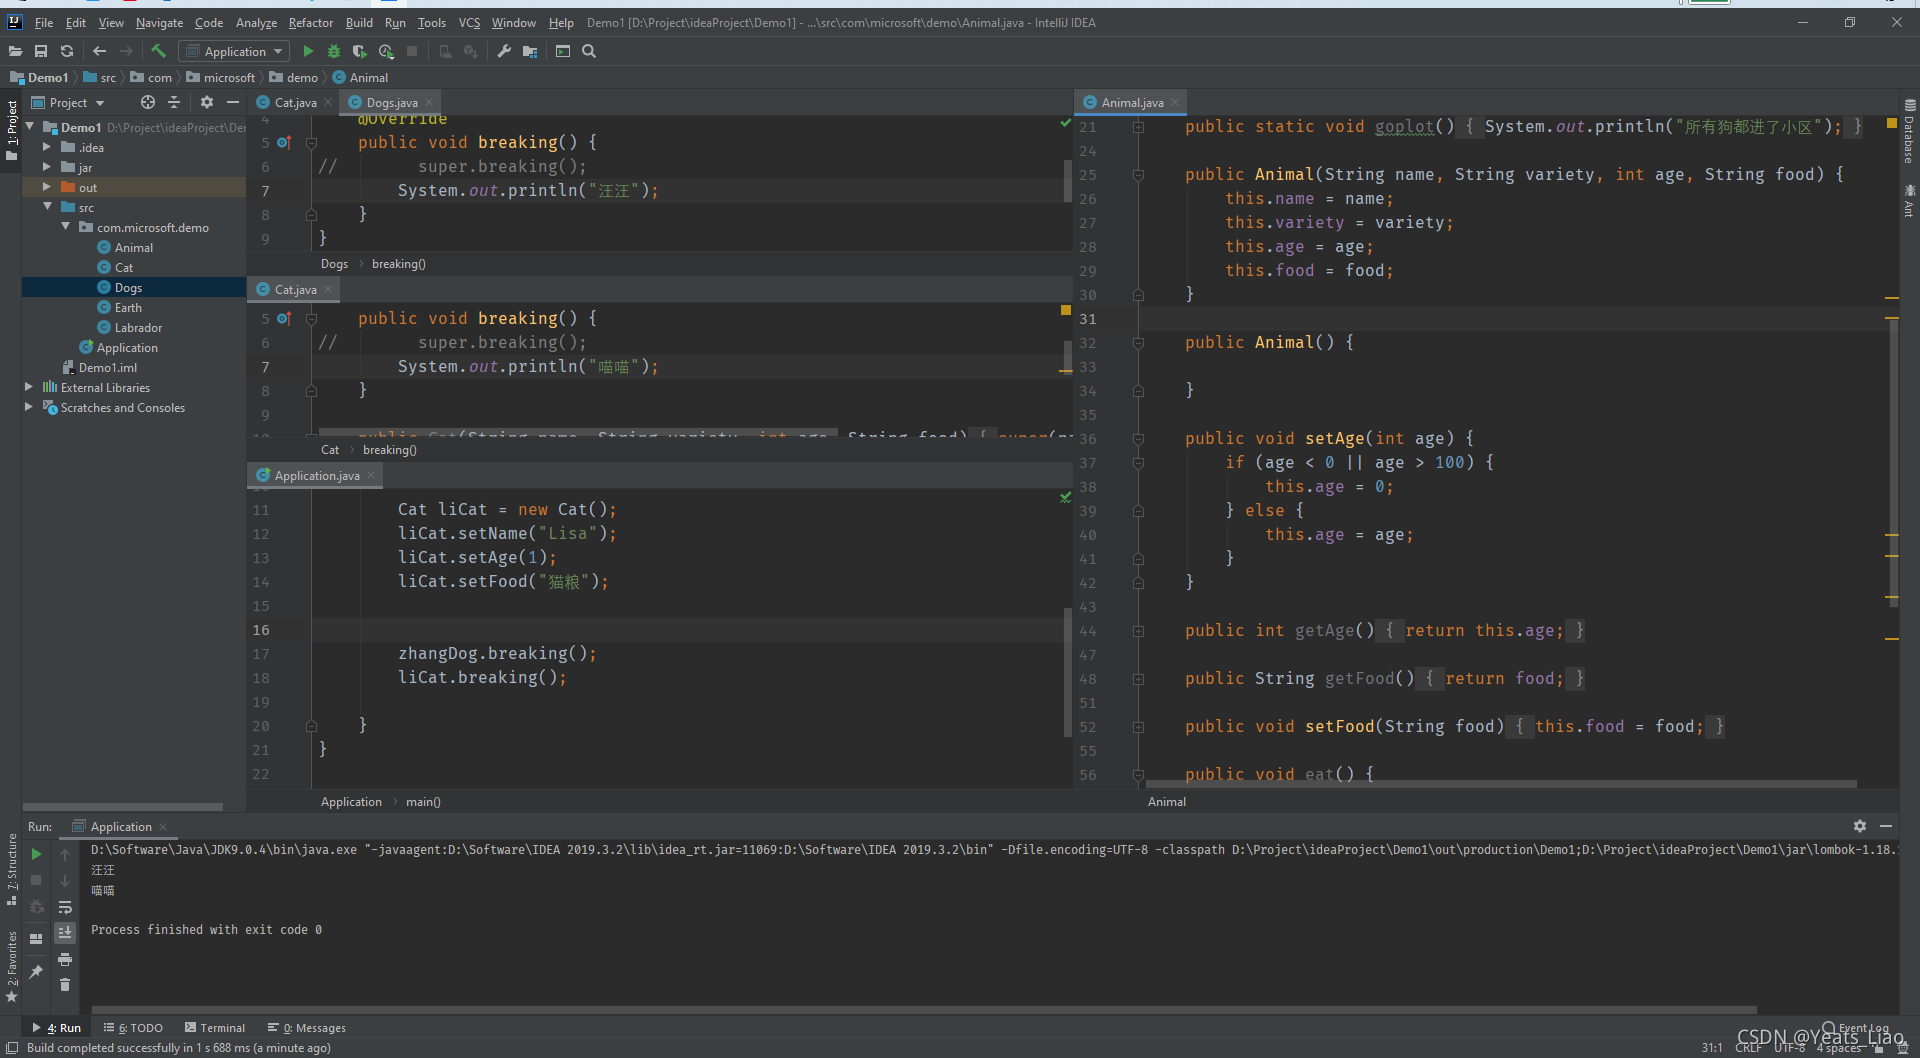This screenshot has width=1920, height=1058.
Task: Click the Run console horizontal scrollbar
Action: (920, 1010)
